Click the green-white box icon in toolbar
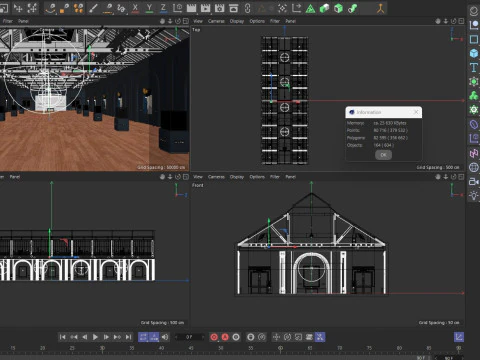 click(324, 8)
